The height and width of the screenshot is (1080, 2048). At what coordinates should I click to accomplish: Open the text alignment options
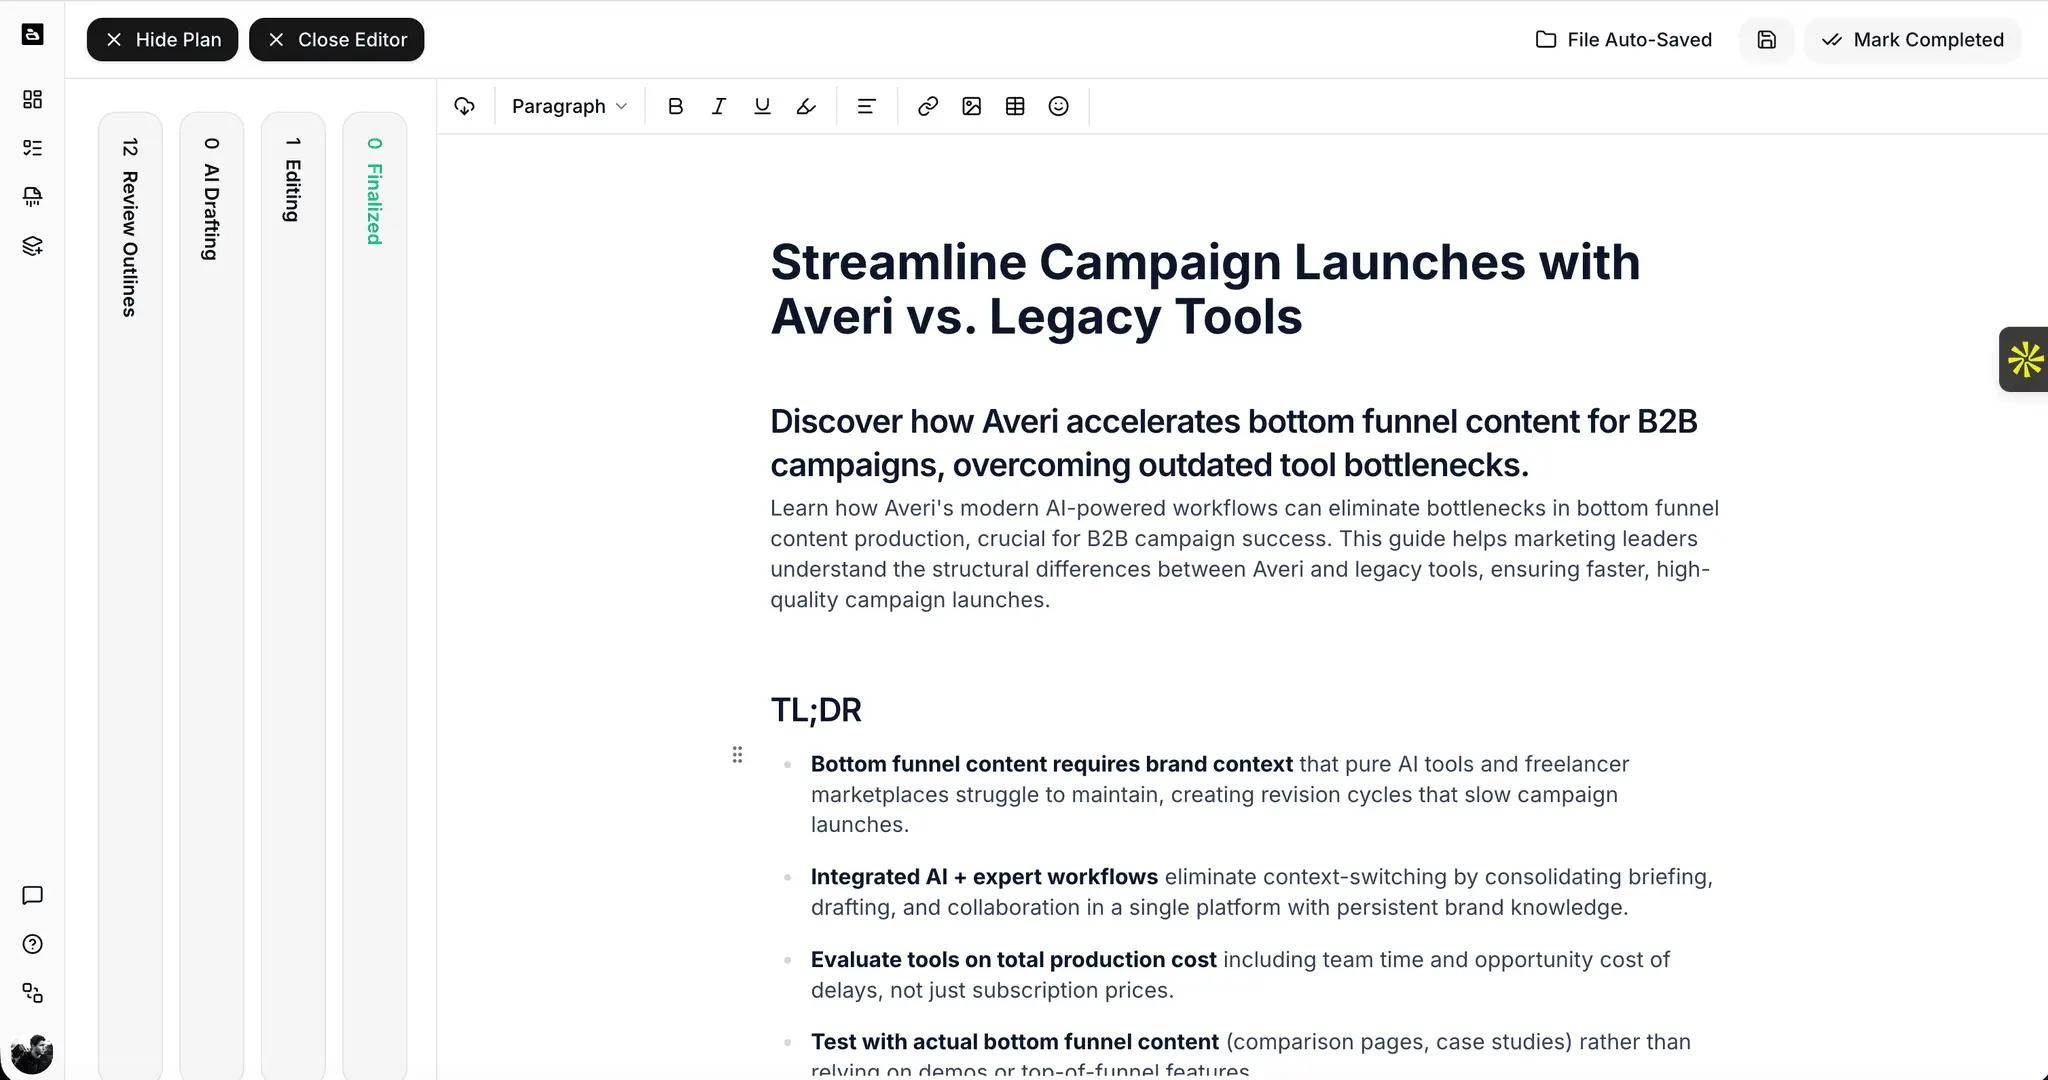click(866, 106)
